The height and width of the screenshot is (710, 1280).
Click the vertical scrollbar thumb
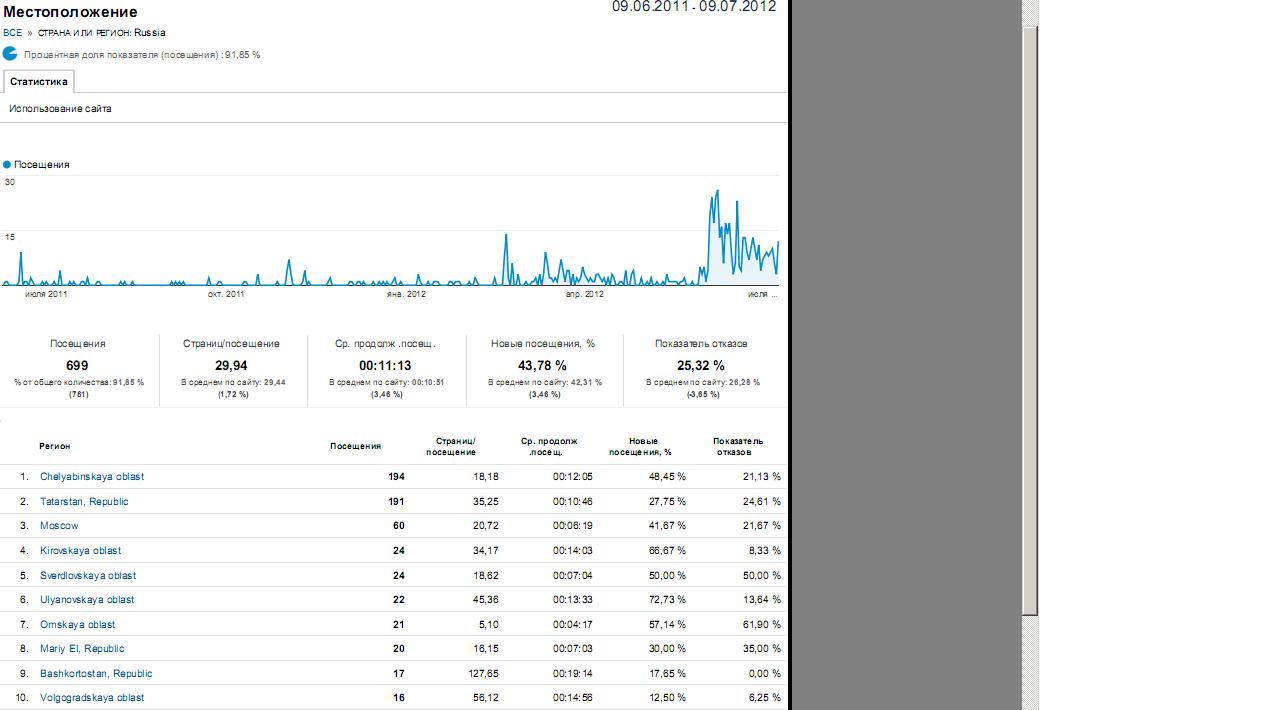pos(1030,320)
